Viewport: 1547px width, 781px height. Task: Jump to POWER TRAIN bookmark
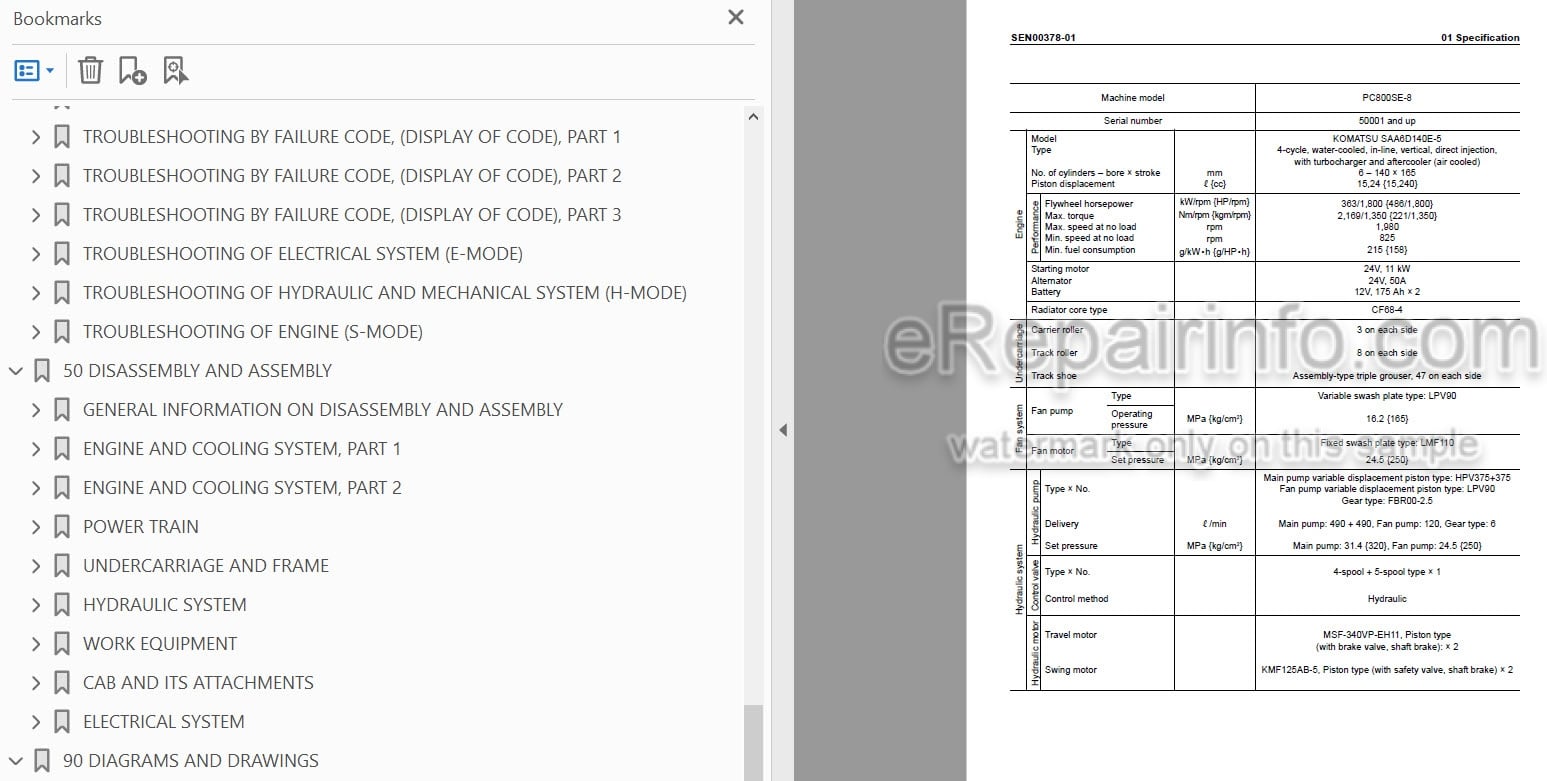pos(141,527)
